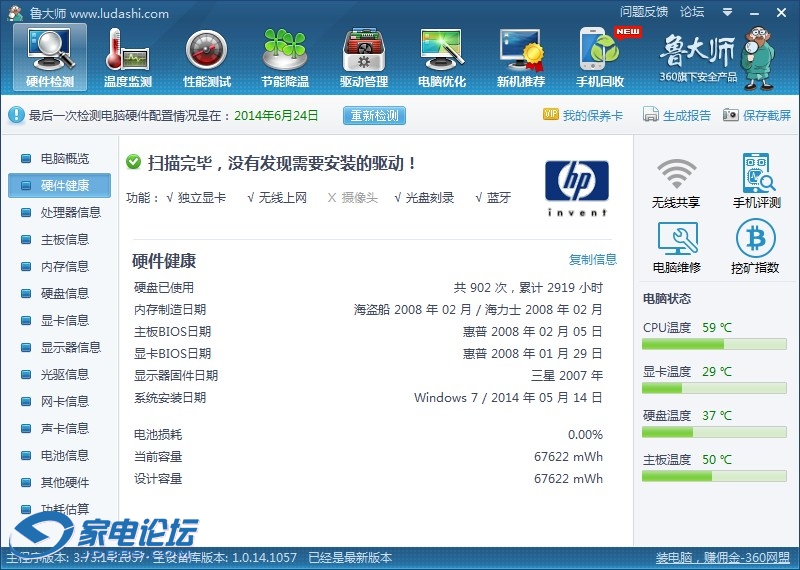Click the 装电脑，赚佣金-360网盟 link
Image resolution: width=800 pixels, height=570 pixels.
tap(722, 557)
